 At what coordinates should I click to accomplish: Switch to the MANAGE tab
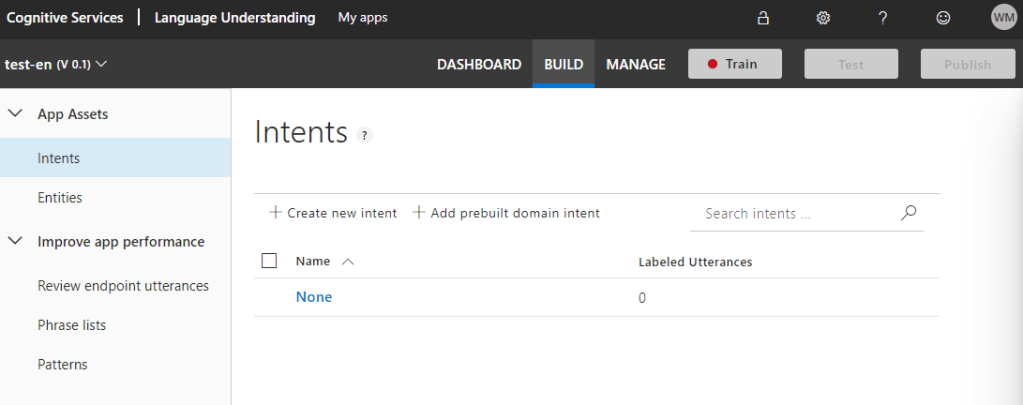635,64
